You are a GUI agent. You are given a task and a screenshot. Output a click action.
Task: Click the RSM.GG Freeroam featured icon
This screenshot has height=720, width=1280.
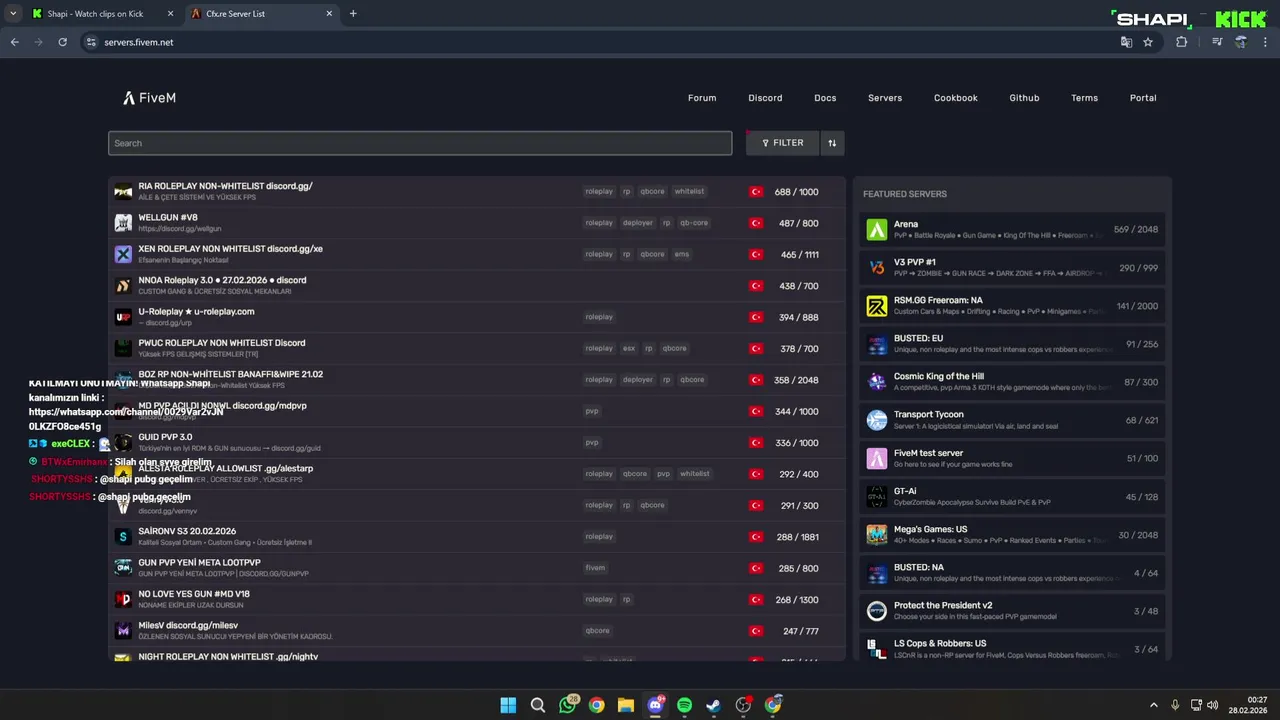[877, 306]
